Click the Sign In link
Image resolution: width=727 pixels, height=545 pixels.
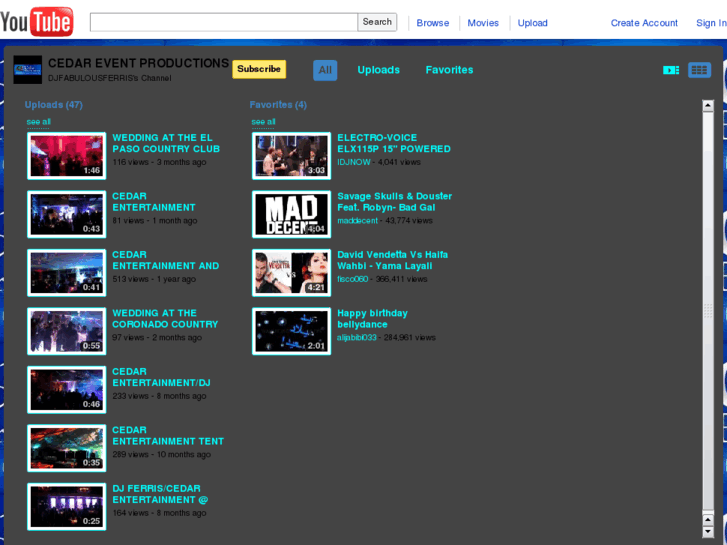[711, 23]
